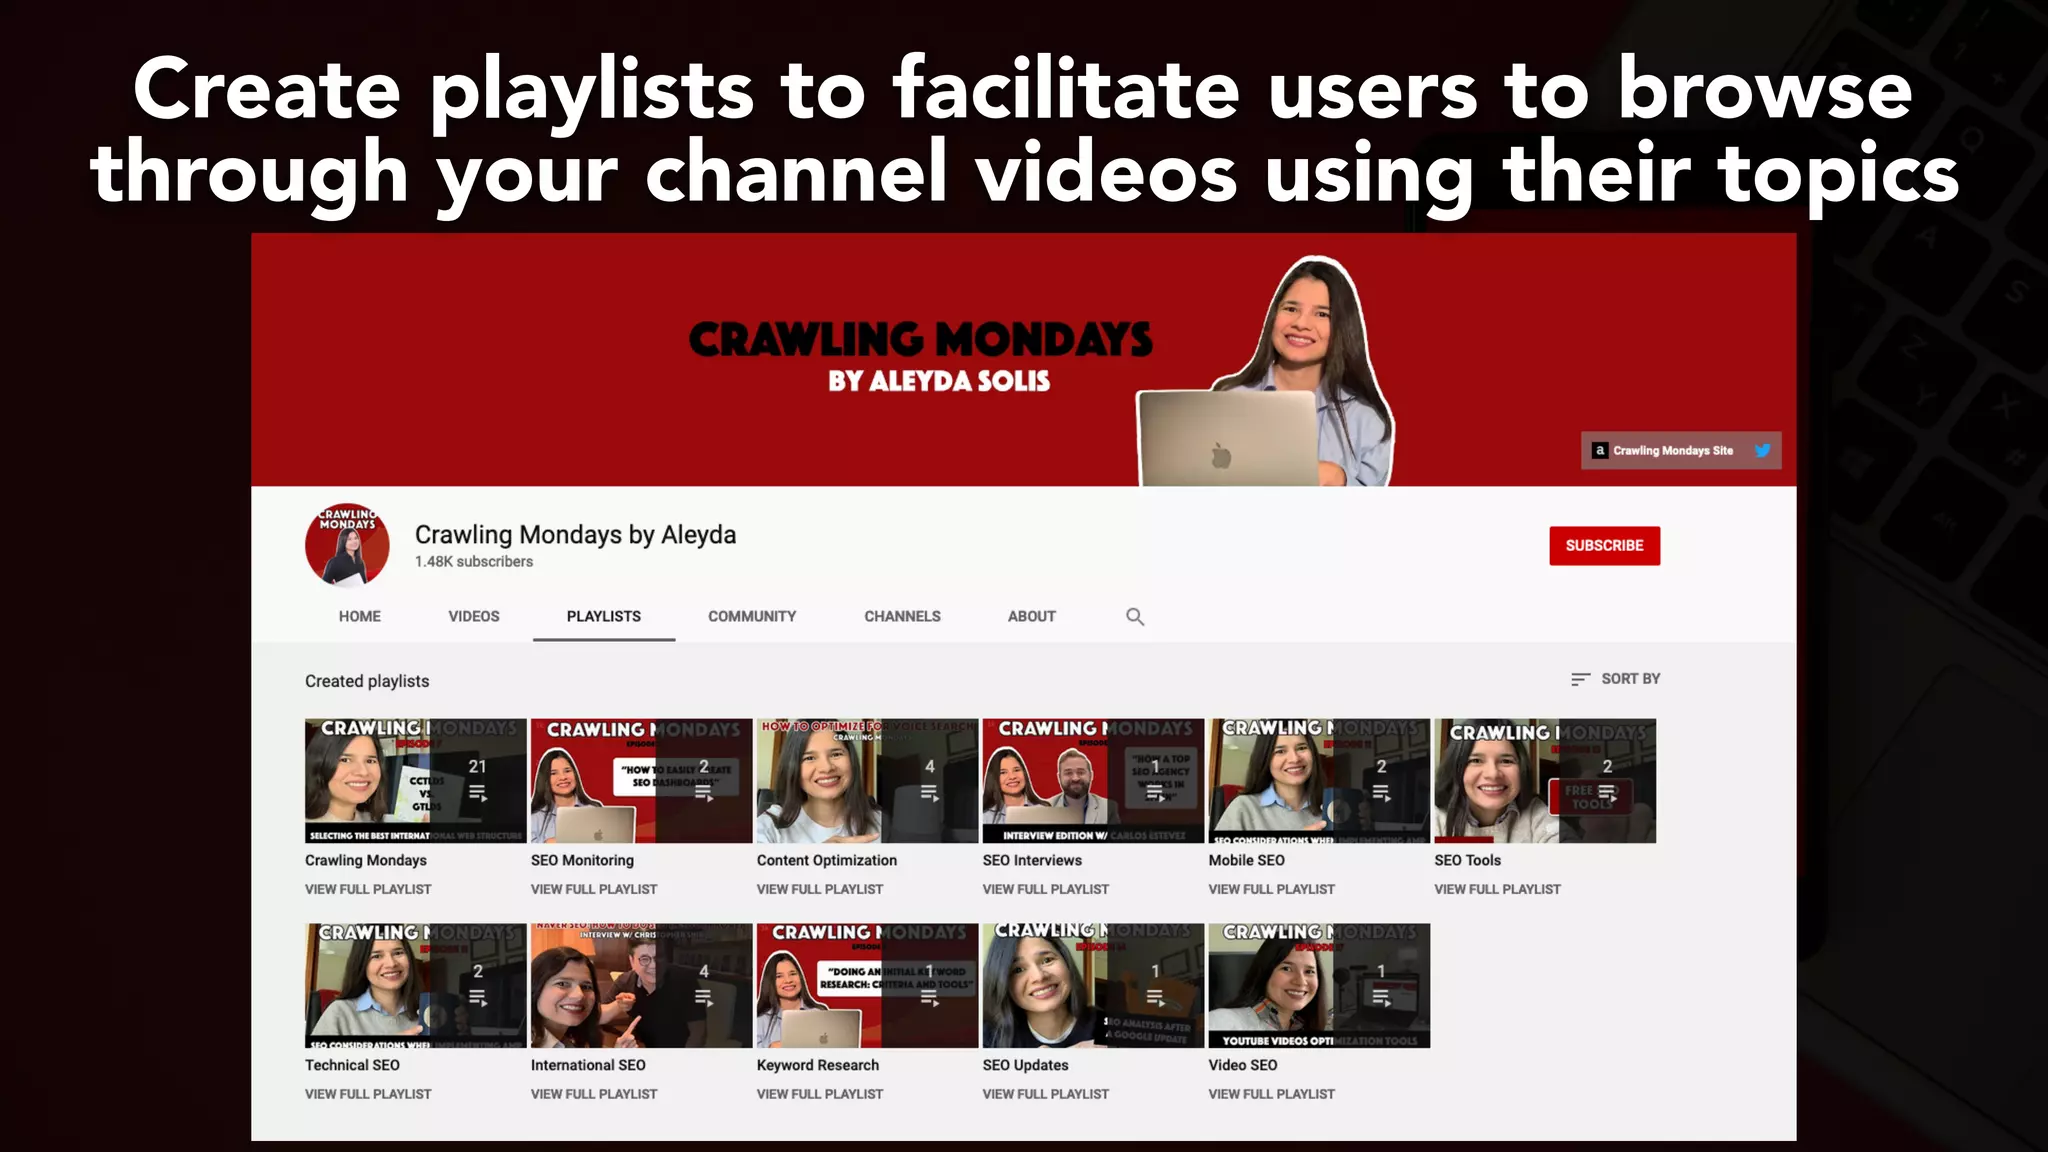Image resolution: width=2048 pixels, height=1152 pixels.
Task: Click View Full Playlist under Keyword Research
Action: pyautogui.click(x=820, y=1094)
